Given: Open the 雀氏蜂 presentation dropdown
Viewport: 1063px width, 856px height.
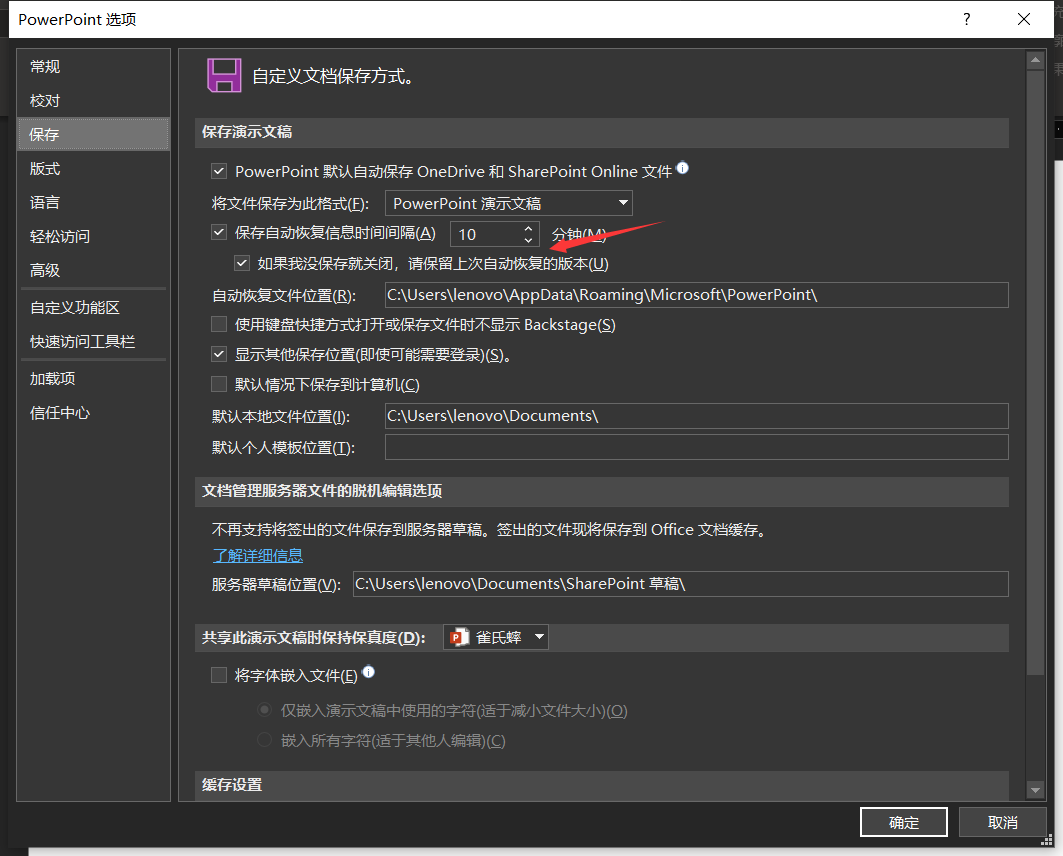Looking at the screenshot, I should tap(496, 637).
